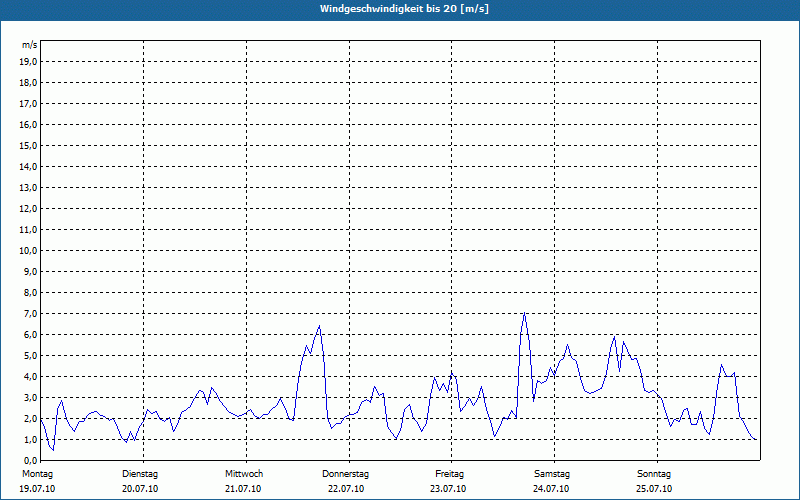
Task: Click the 'Samstag' day label
Action: tap(552, 474)
